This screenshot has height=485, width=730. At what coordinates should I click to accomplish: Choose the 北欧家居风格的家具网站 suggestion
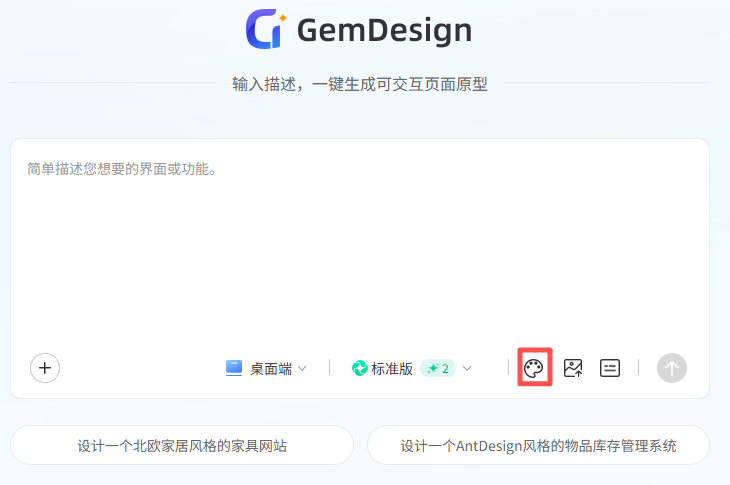click(182, 445)
